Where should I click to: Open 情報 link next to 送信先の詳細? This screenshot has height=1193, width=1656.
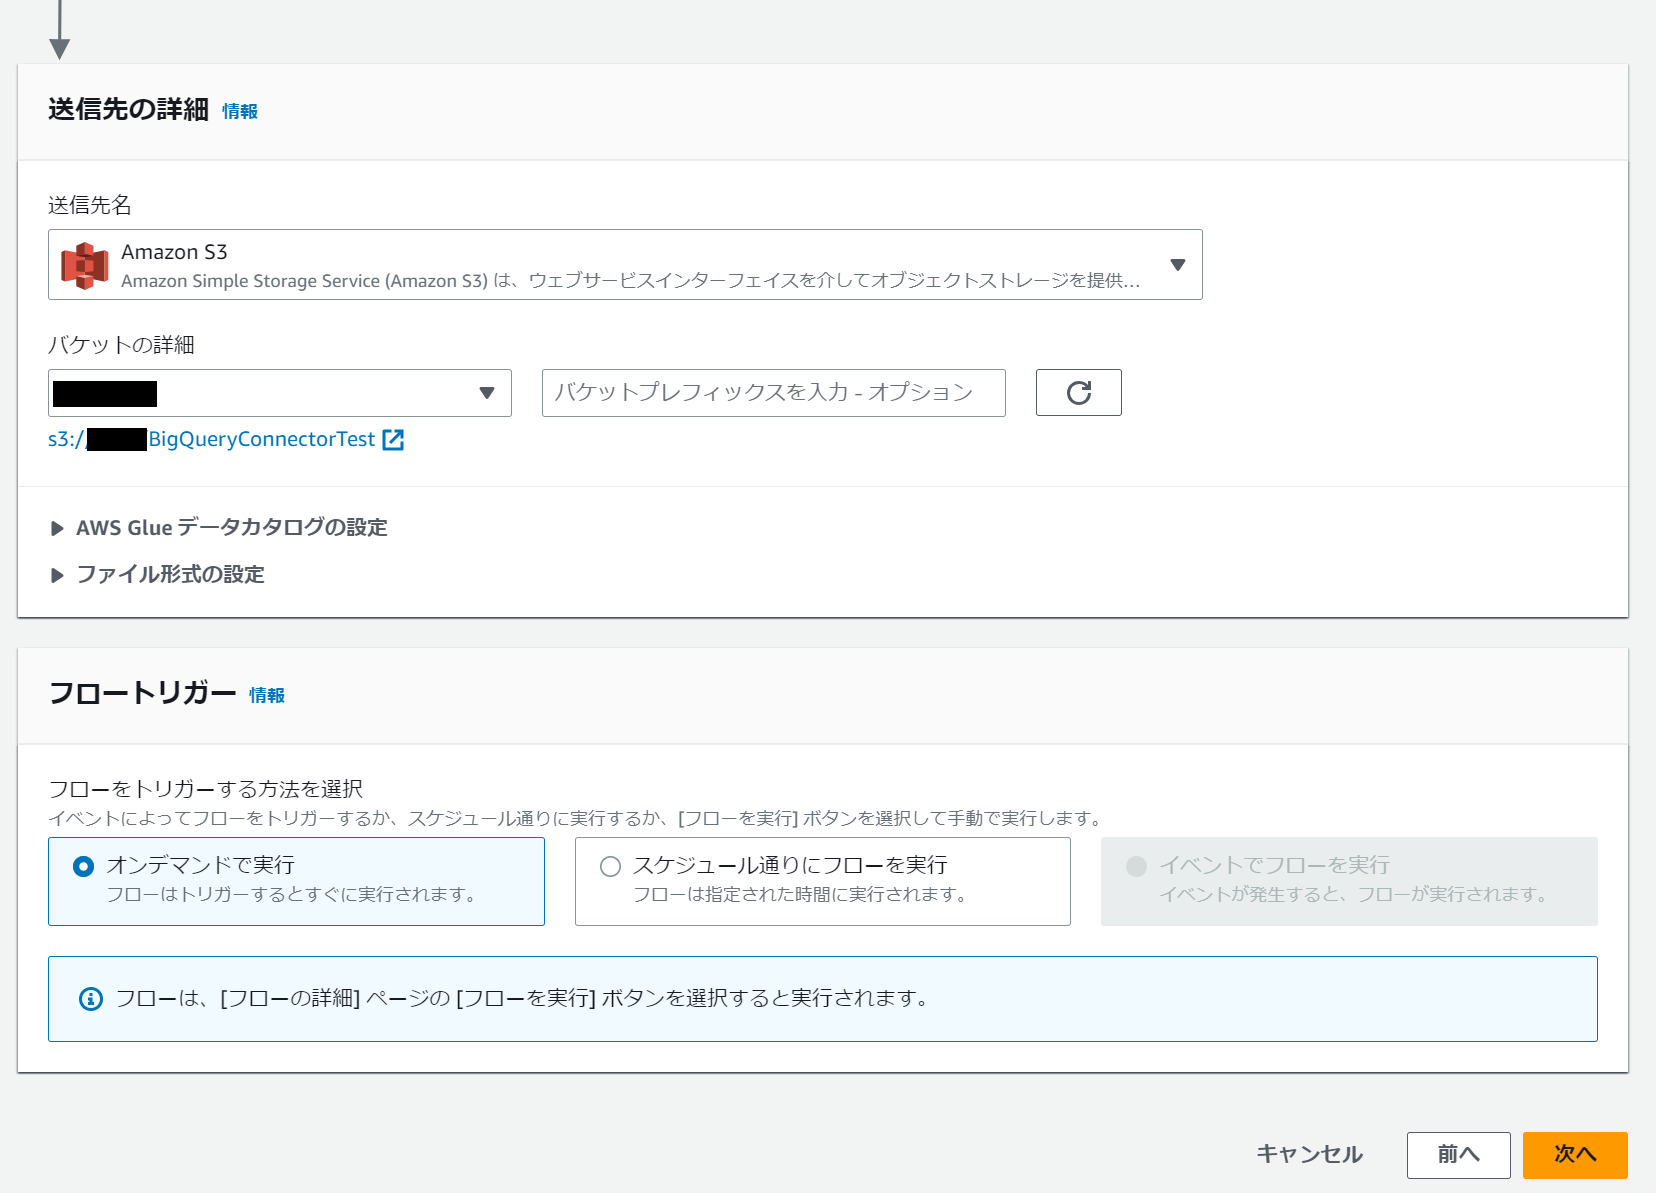pos(240,112)
